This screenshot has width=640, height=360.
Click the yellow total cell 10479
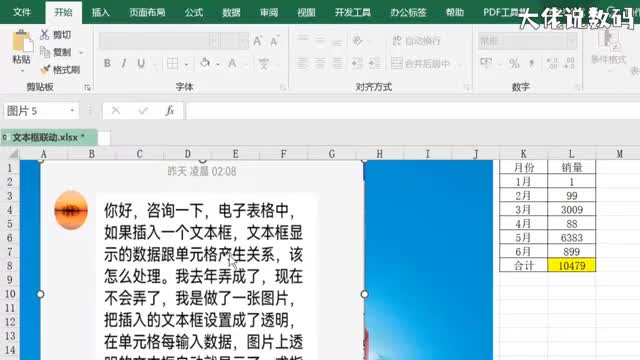coord(571,266)
